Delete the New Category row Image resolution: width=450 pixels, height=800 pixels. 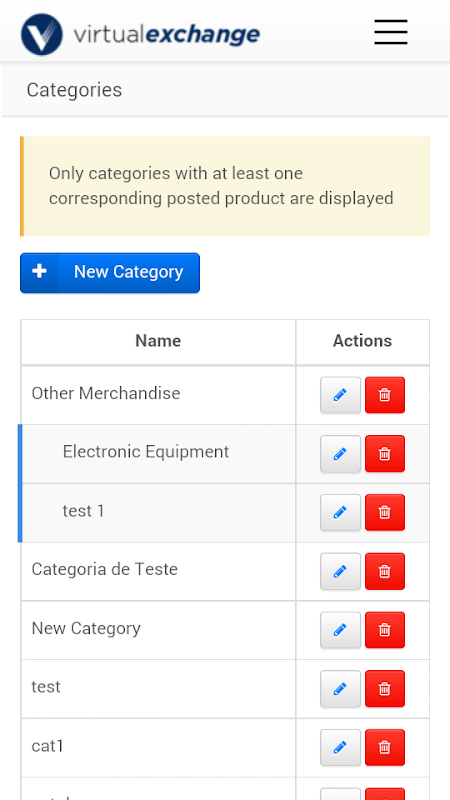[385, 630]
